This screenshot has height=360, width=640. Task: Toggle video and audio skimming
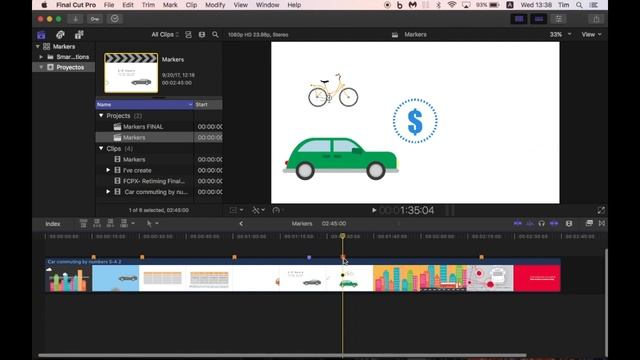click(517, 224)
